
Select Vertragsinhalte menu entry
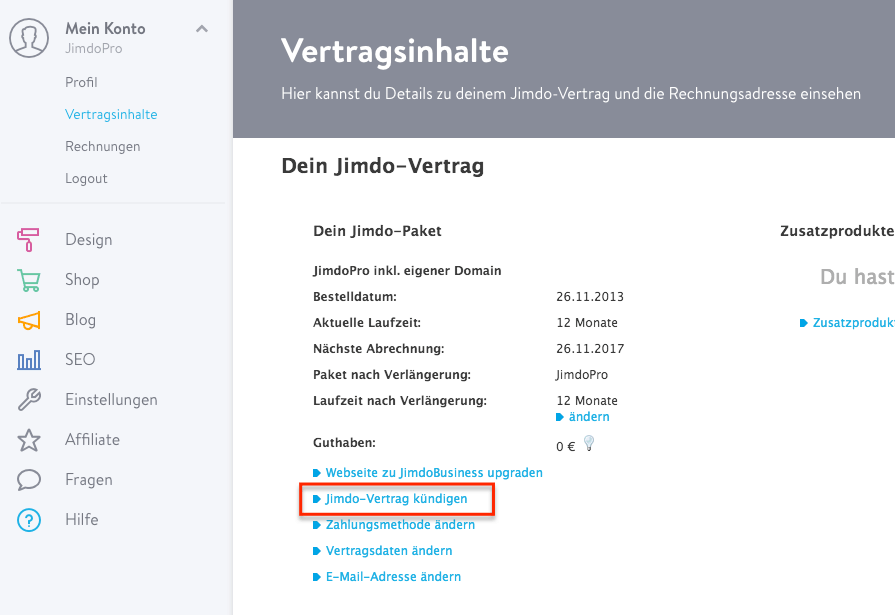tap(111, 114)
